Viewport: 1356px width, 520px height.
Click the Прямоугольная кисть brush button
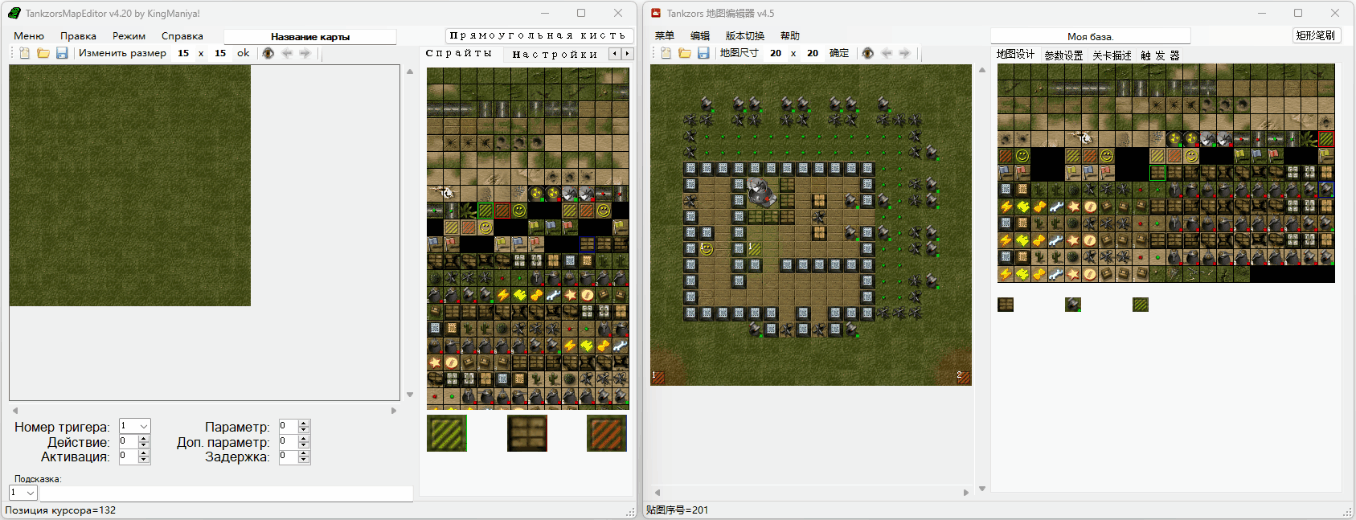pos(537,36)
